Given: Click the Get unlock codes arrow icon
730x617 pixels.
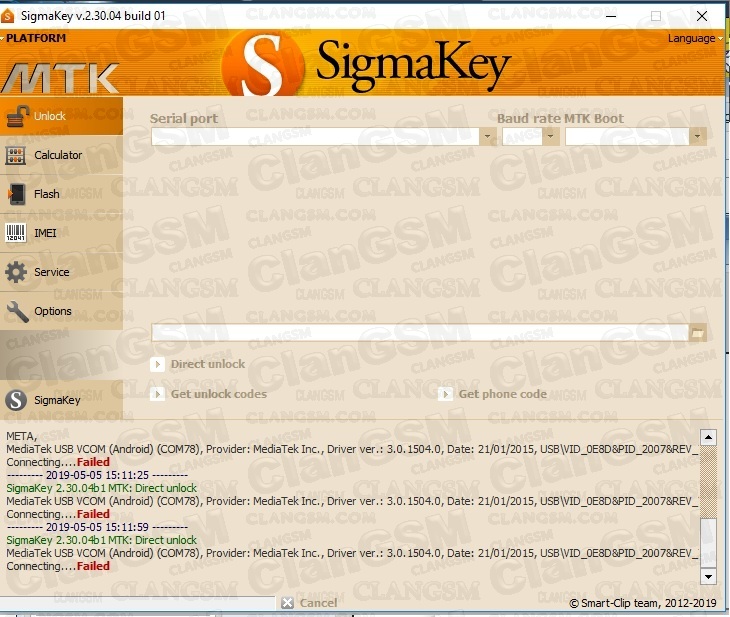Looking at the screenshot, I should 157,394.
